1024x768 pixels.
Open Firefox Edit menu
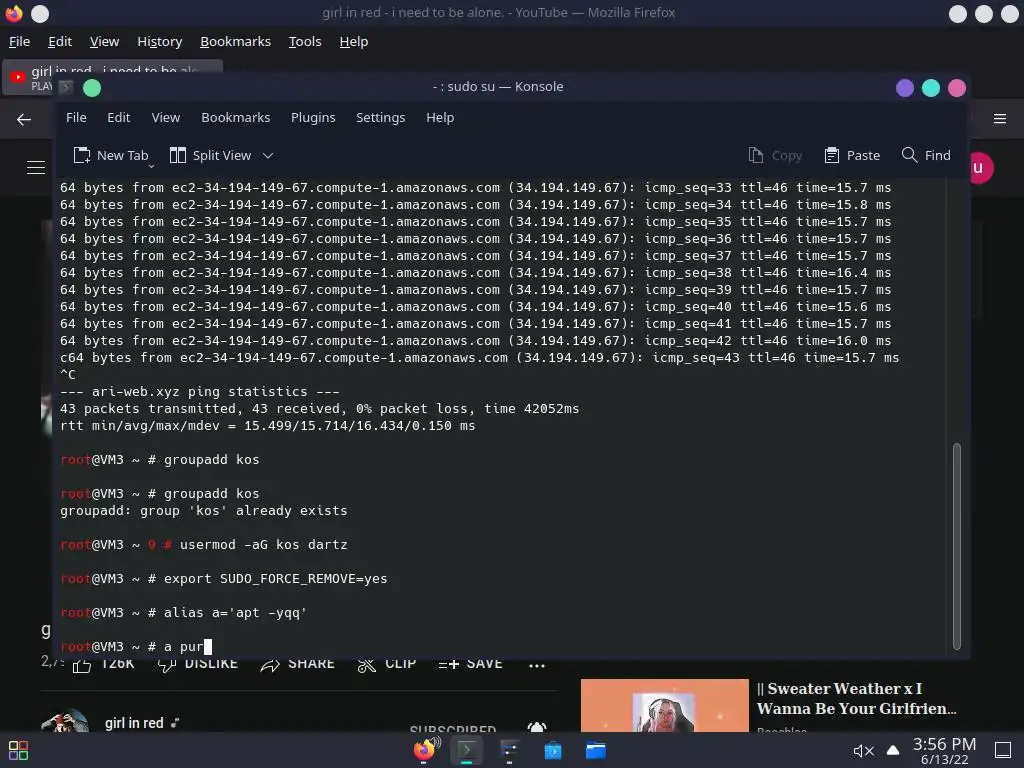click(59, 42)
